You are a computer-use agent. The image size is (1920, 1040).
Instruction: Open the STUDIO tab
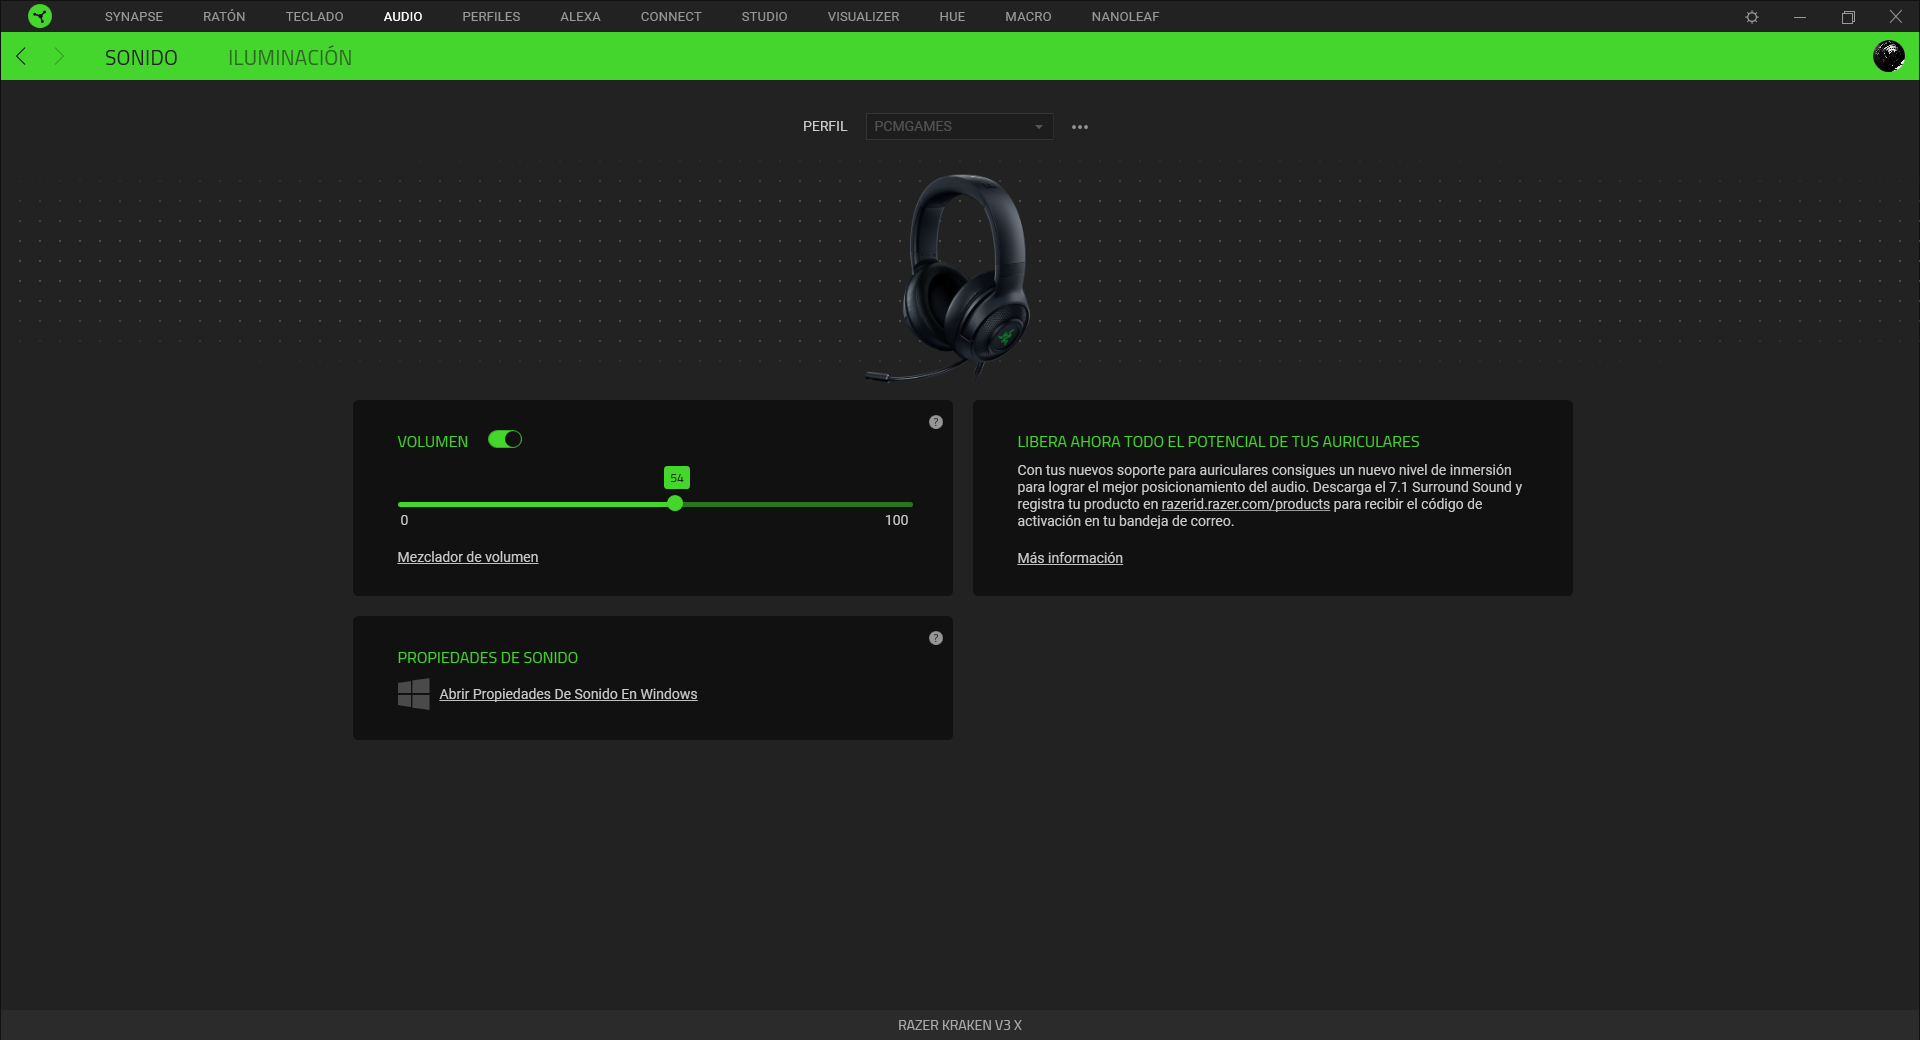[764, 17]
